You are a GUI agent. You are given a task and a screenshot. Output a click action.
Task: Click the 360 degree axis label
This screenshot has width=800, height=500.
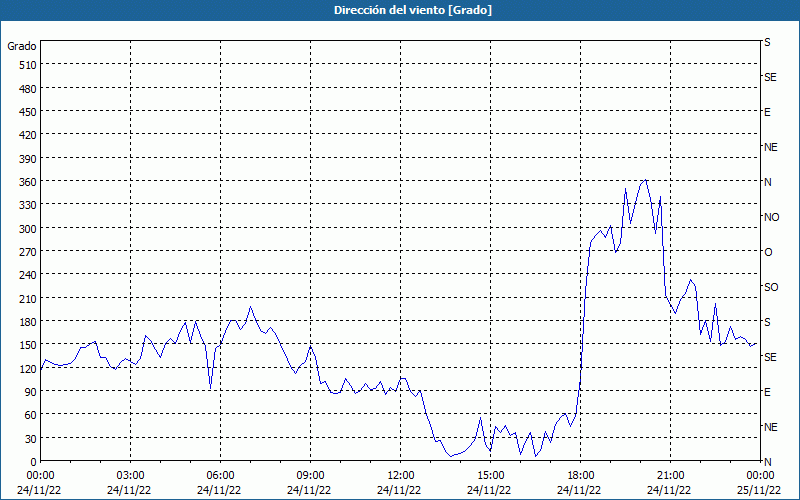[x=28, y=182]
